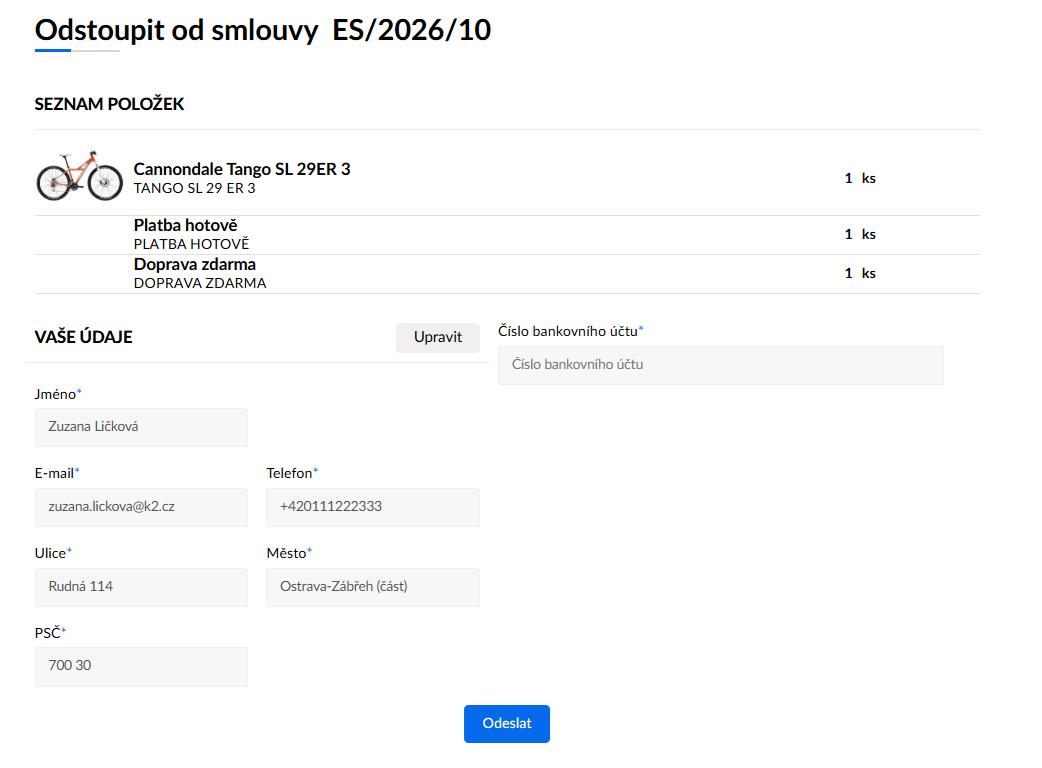
Task: Click the Jméno input field
Action: [x=141, y=427]
